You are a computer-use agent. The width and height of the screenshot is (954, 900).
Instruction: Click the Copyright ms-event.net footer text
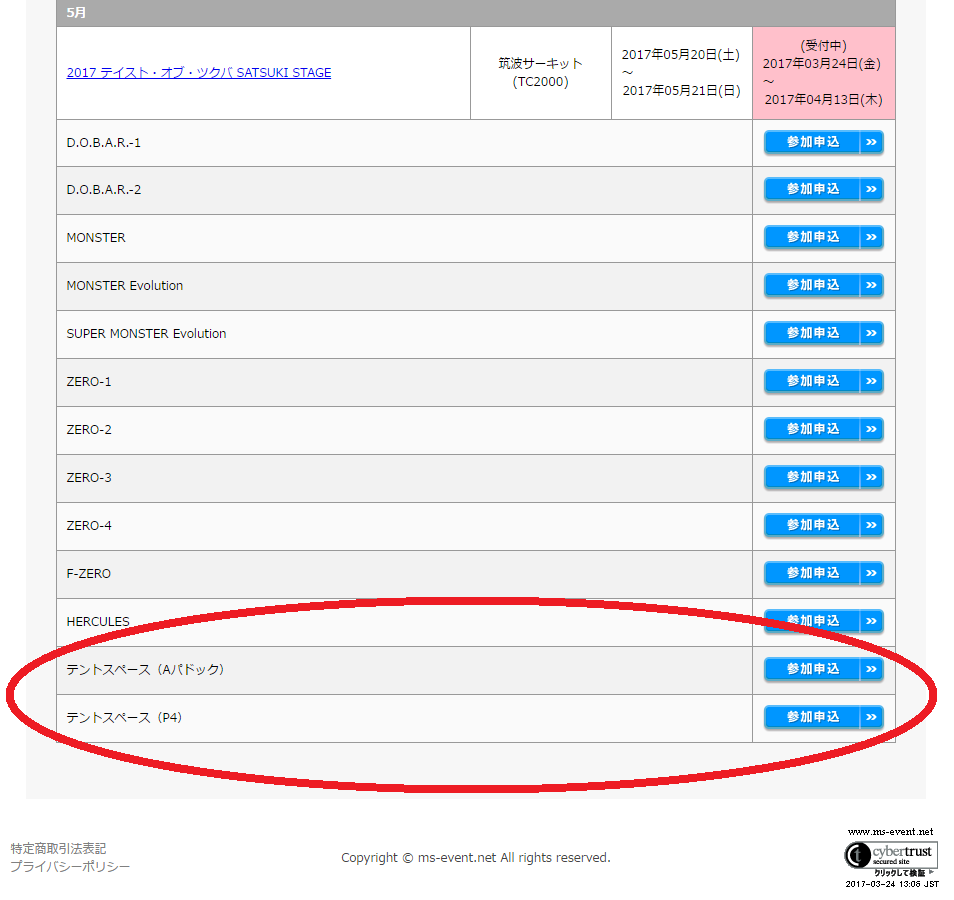click(x=476, y=857)
